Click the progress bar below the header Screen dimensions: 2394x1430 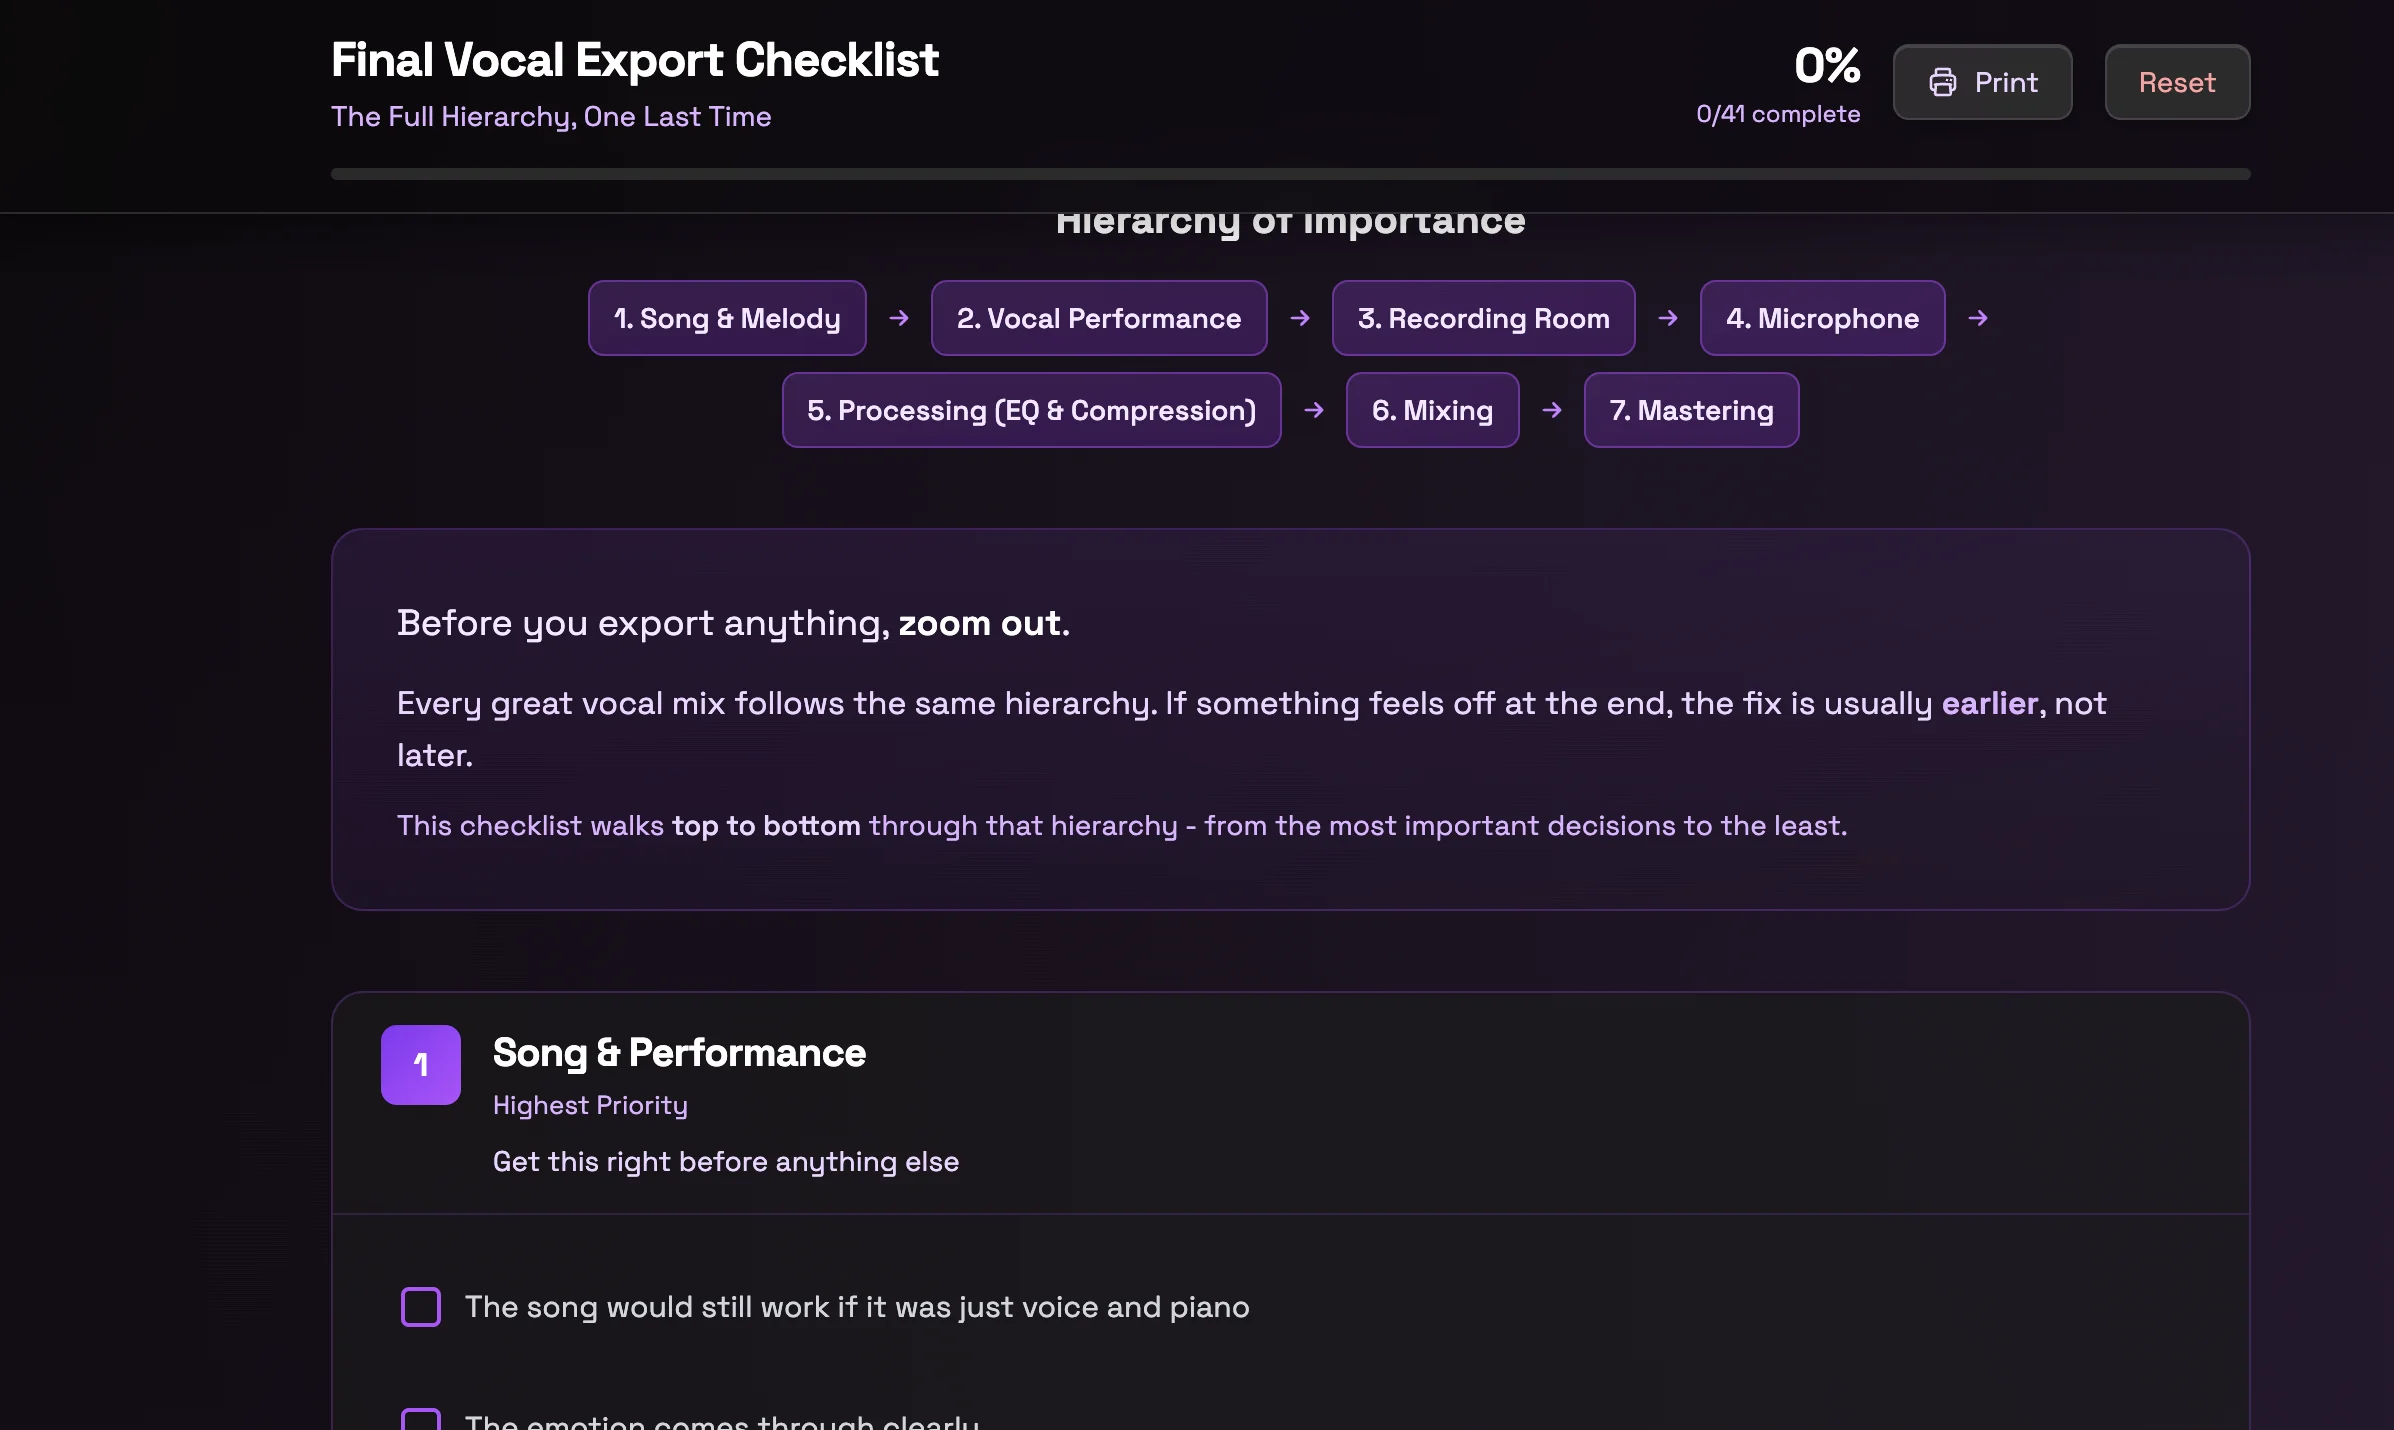coord(1290,174)
